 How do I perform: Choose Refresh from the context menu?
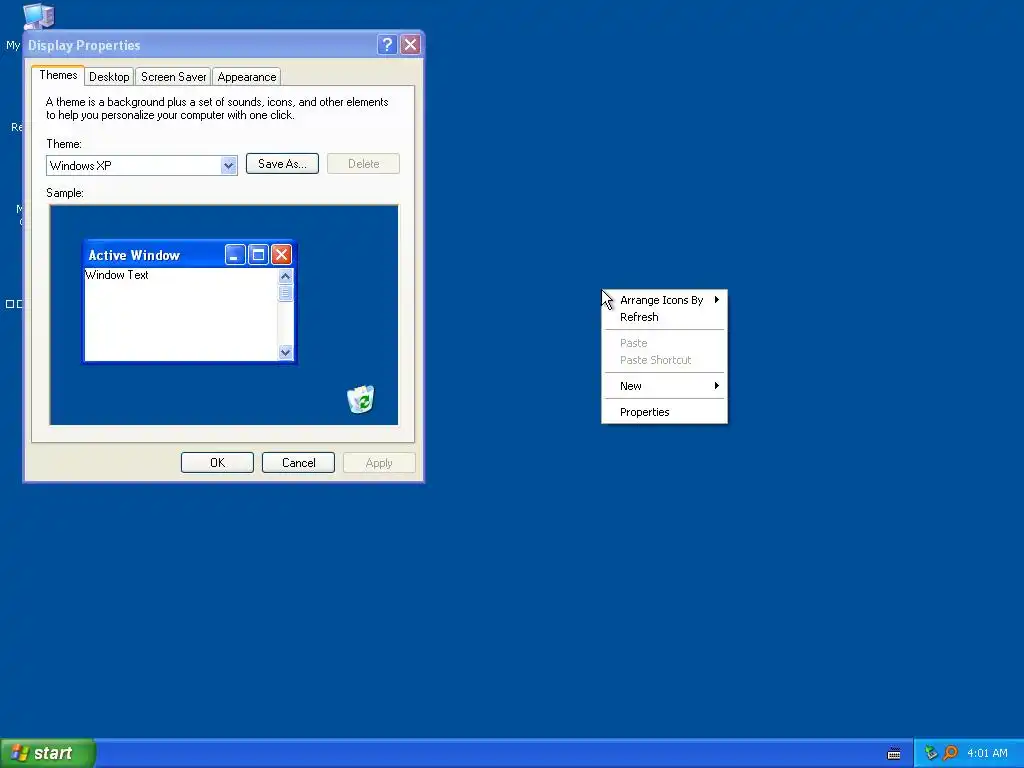[x=664, y=317]
